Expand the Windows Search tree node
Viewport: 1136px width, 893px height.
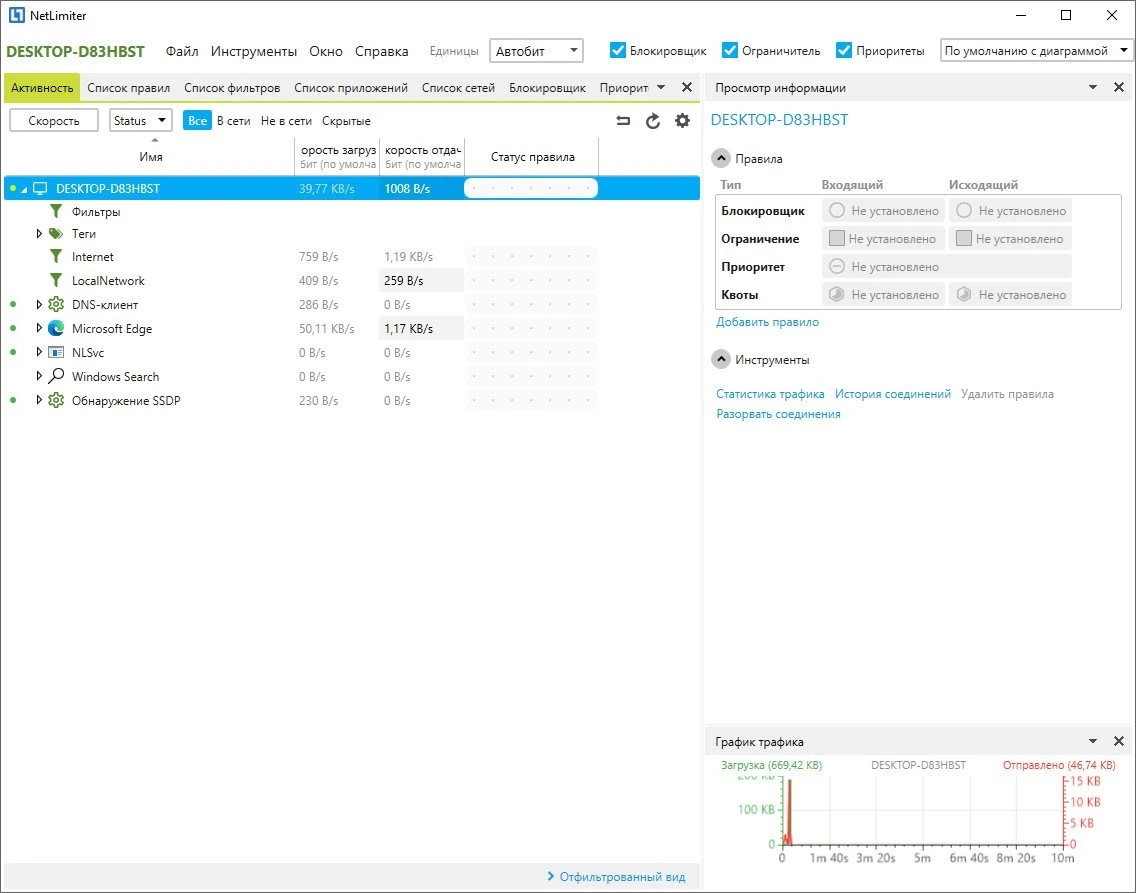click(39, 377)
